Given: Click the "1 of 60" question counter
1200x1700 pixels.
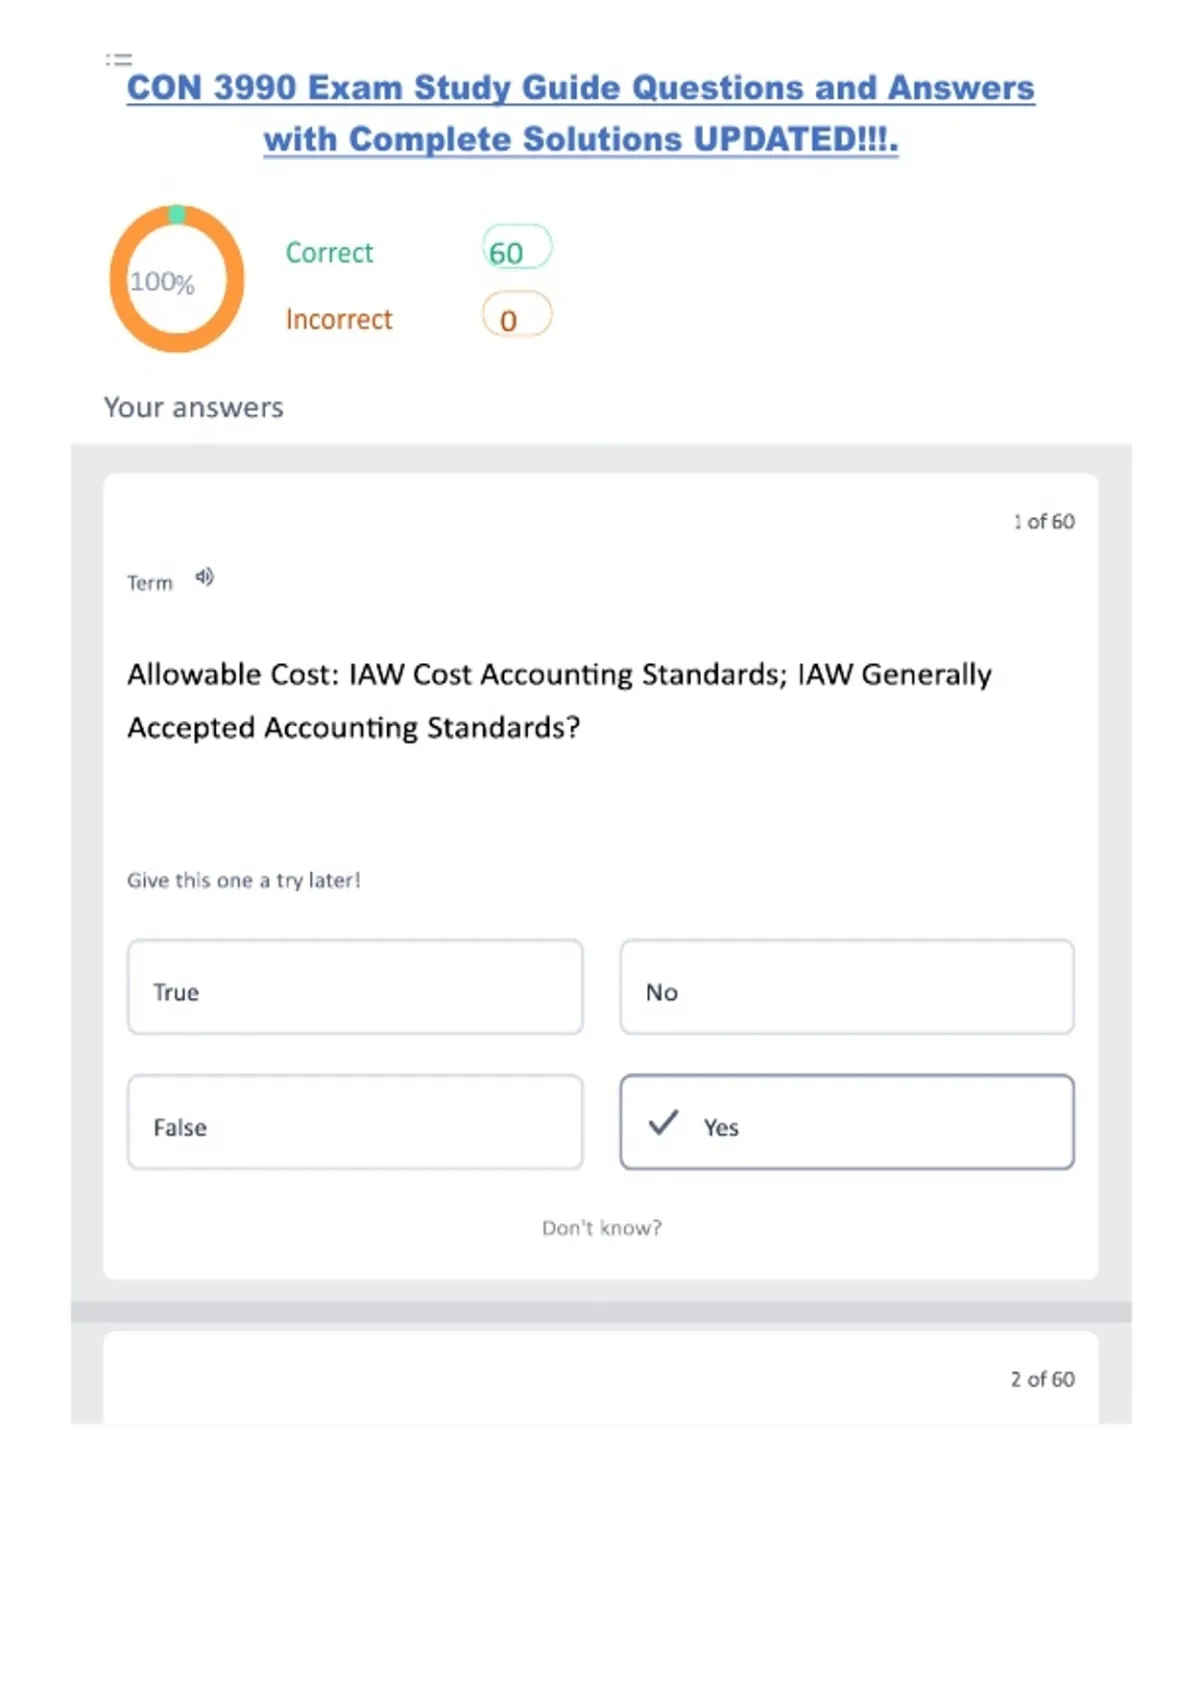Looking at the screenshot, I should (x=1043, y=522).
